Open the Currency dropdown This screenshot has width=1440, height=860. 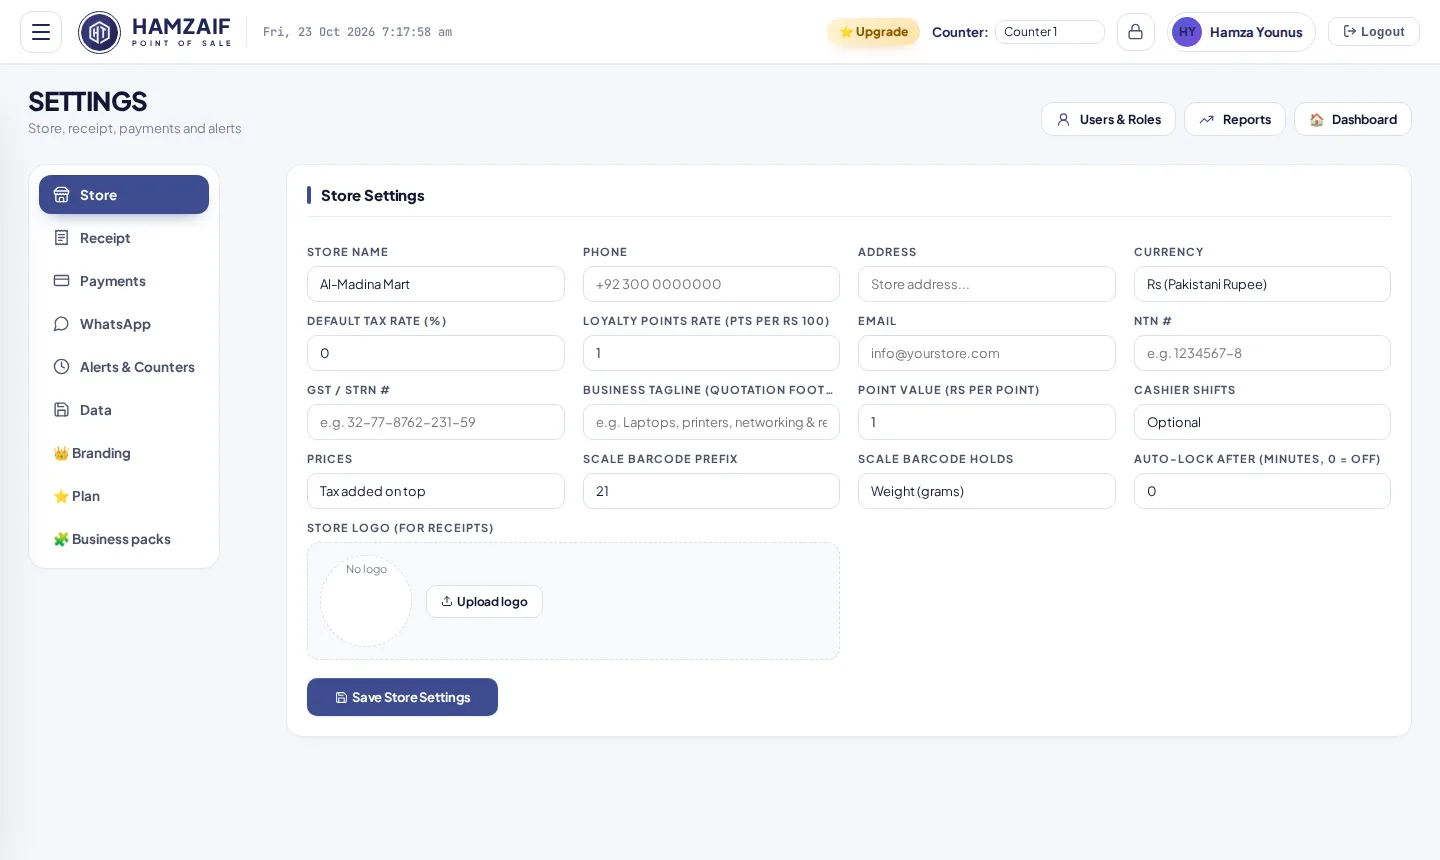pos(1262,284)
